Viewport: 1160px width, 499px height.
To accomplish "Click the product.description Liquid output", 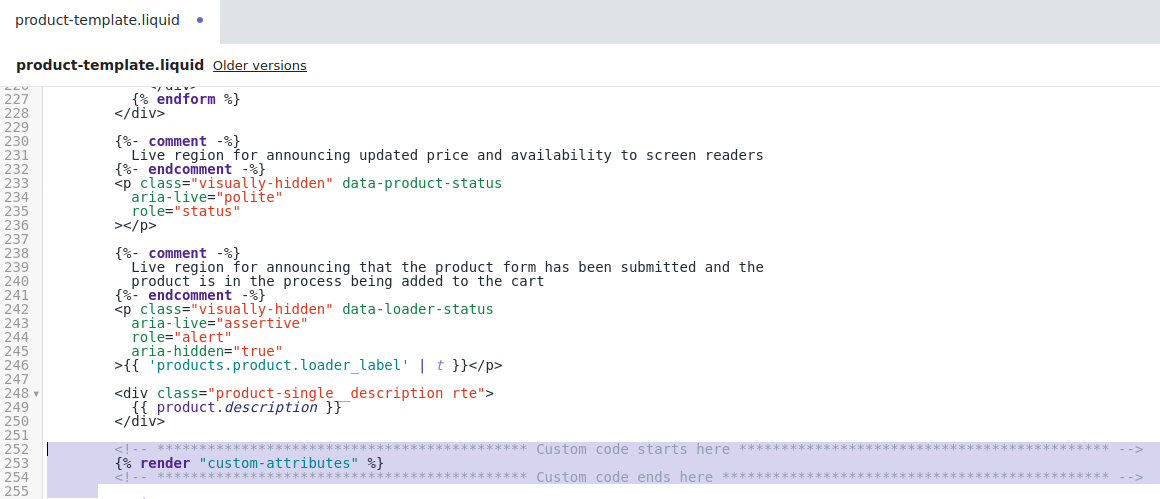I will pos(237,407).
